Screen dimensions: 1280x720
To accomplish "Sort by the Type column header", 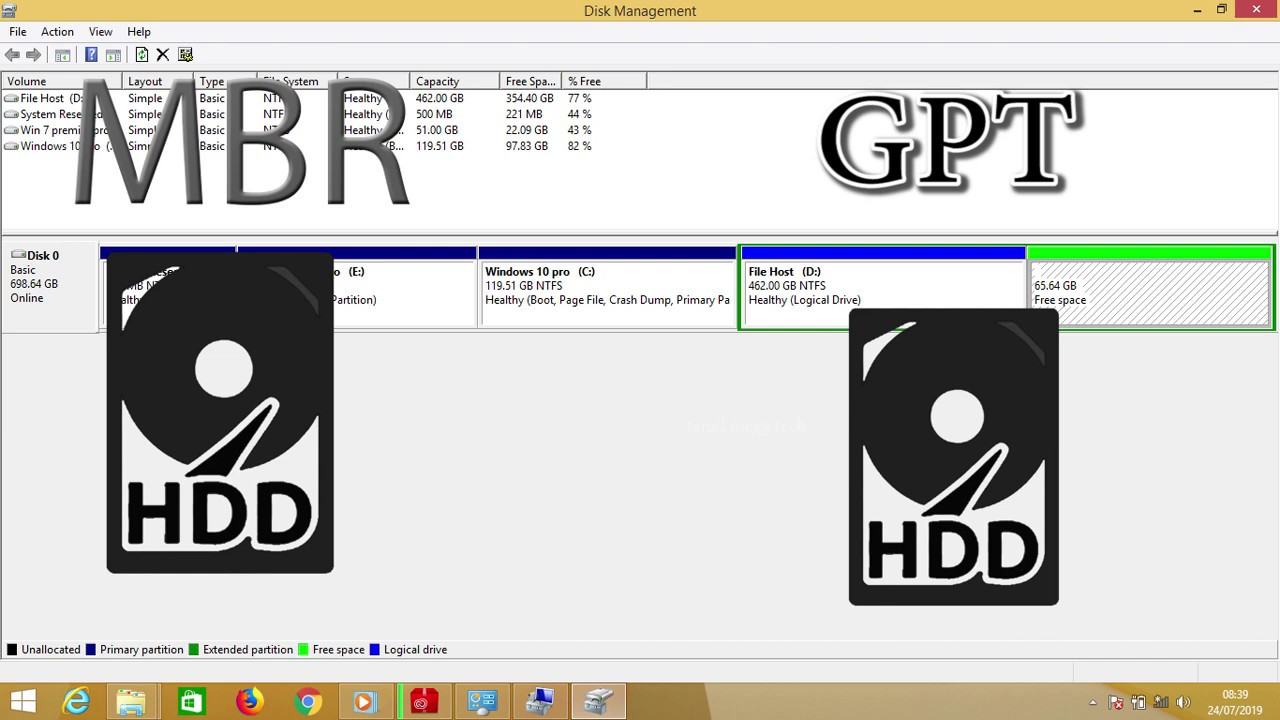I will tap(225, 81).
